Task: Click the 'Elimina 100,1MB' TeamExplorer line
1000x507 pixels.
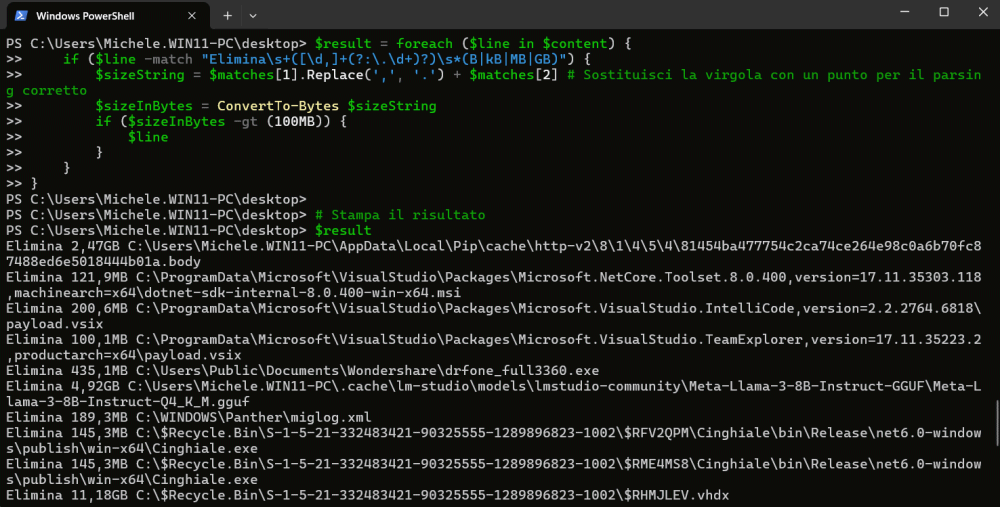Action: point(494,348)
